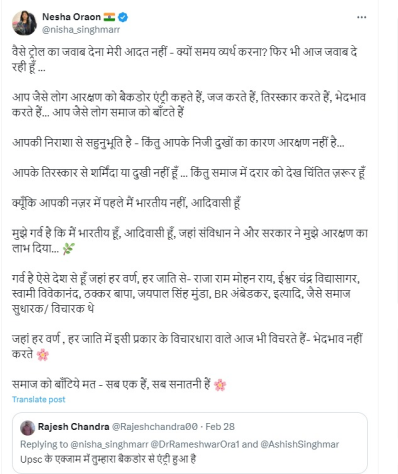Open the @DrRameshwarOra1 mention
This screenshot has height=474, width=398.
[x=195, y=444]
